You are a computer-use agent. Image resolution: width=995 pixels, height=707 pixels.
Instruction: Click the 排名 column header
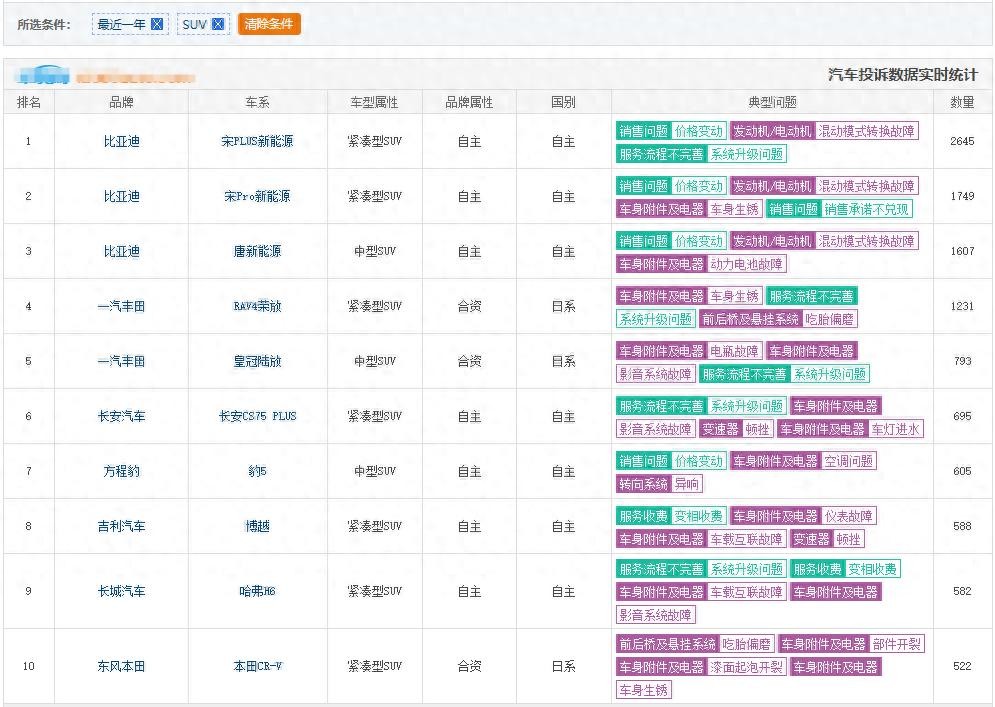tap(29, 102)
